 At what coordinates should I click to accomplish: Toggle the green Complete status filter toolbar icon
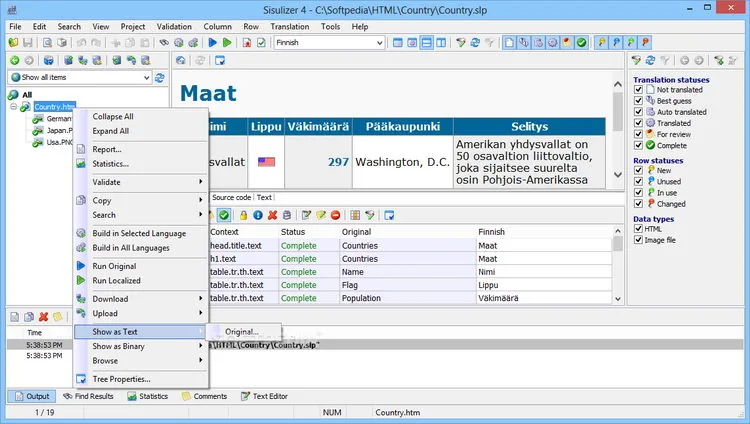click(581, 43)
